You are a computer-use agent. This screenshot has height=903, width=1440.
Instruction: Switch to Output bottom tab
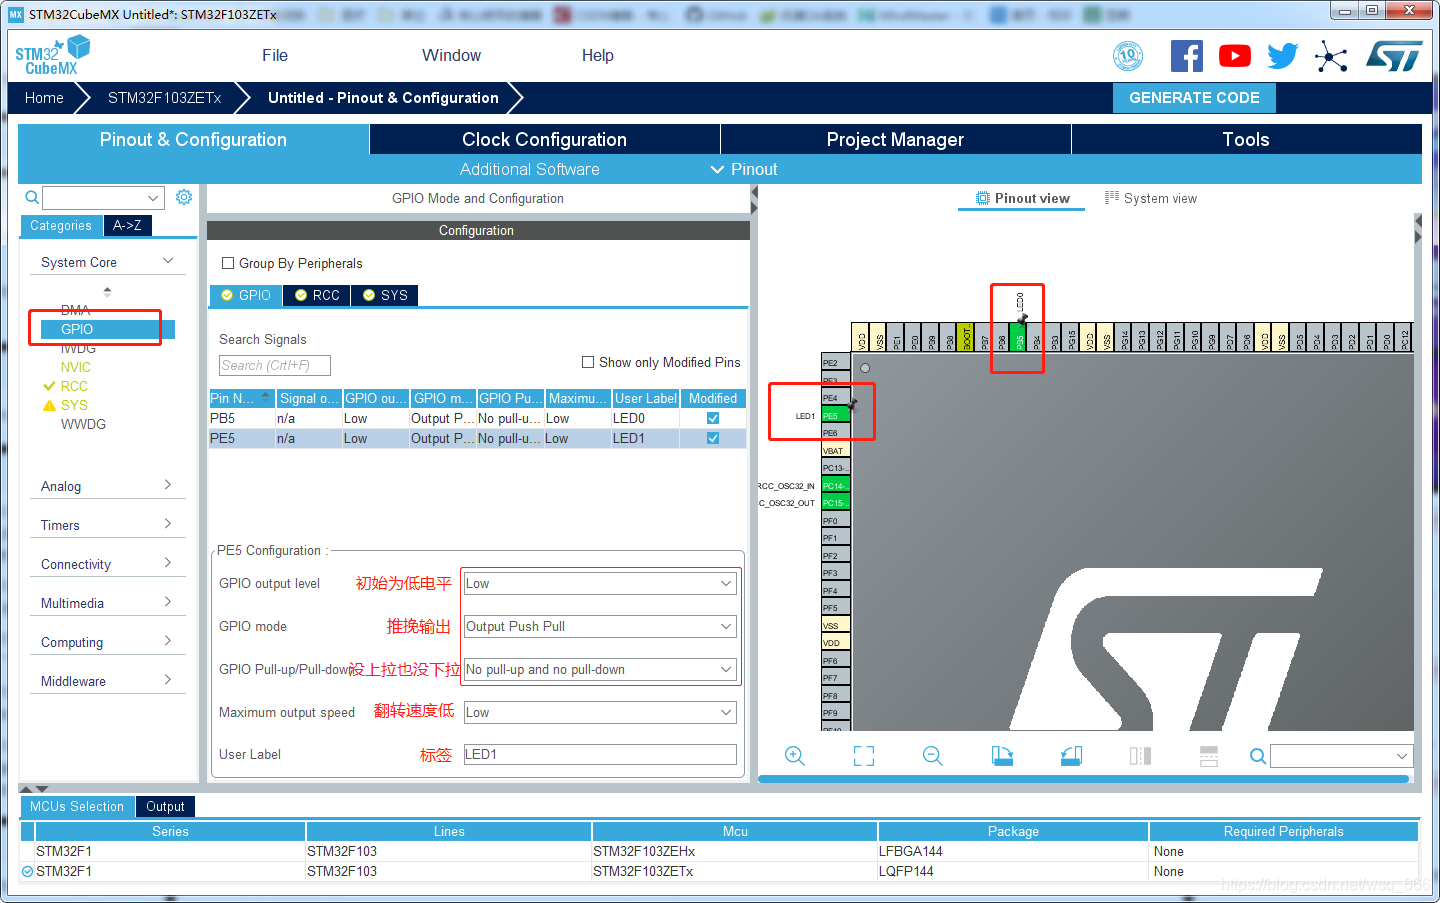(165, 806)
